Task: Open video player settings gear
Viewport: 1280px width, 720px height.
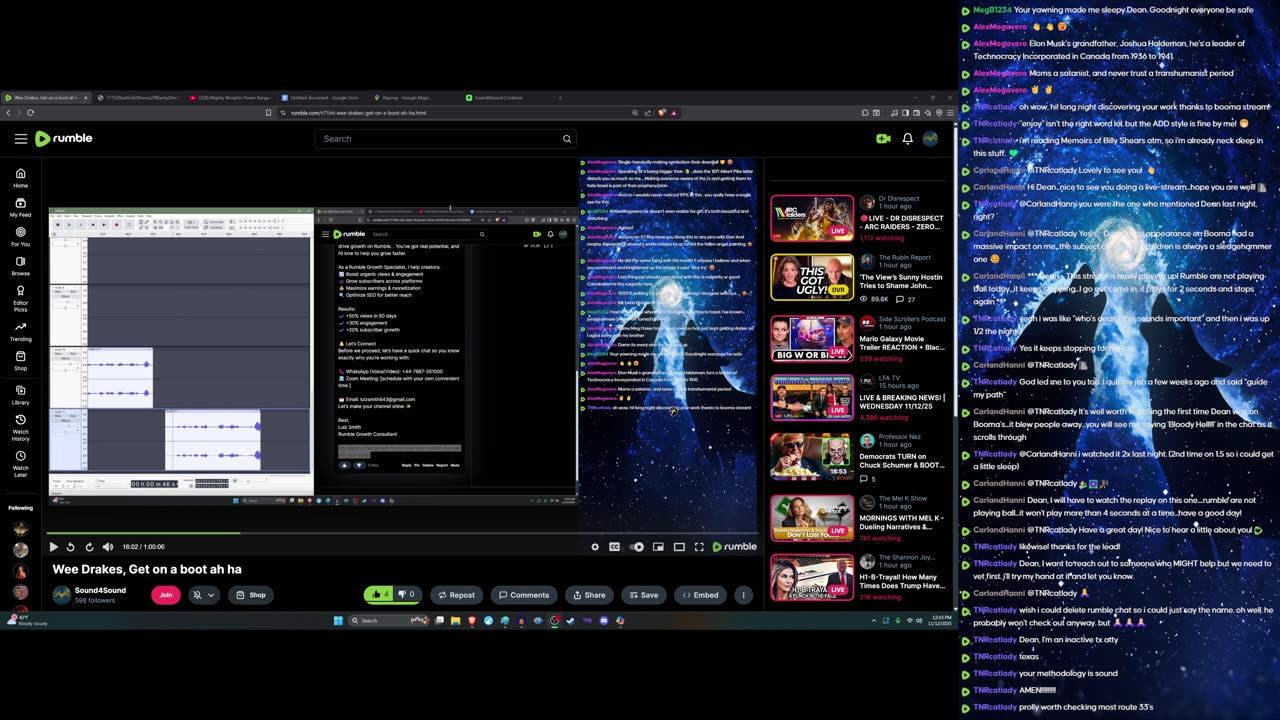Action: point(595,547)
